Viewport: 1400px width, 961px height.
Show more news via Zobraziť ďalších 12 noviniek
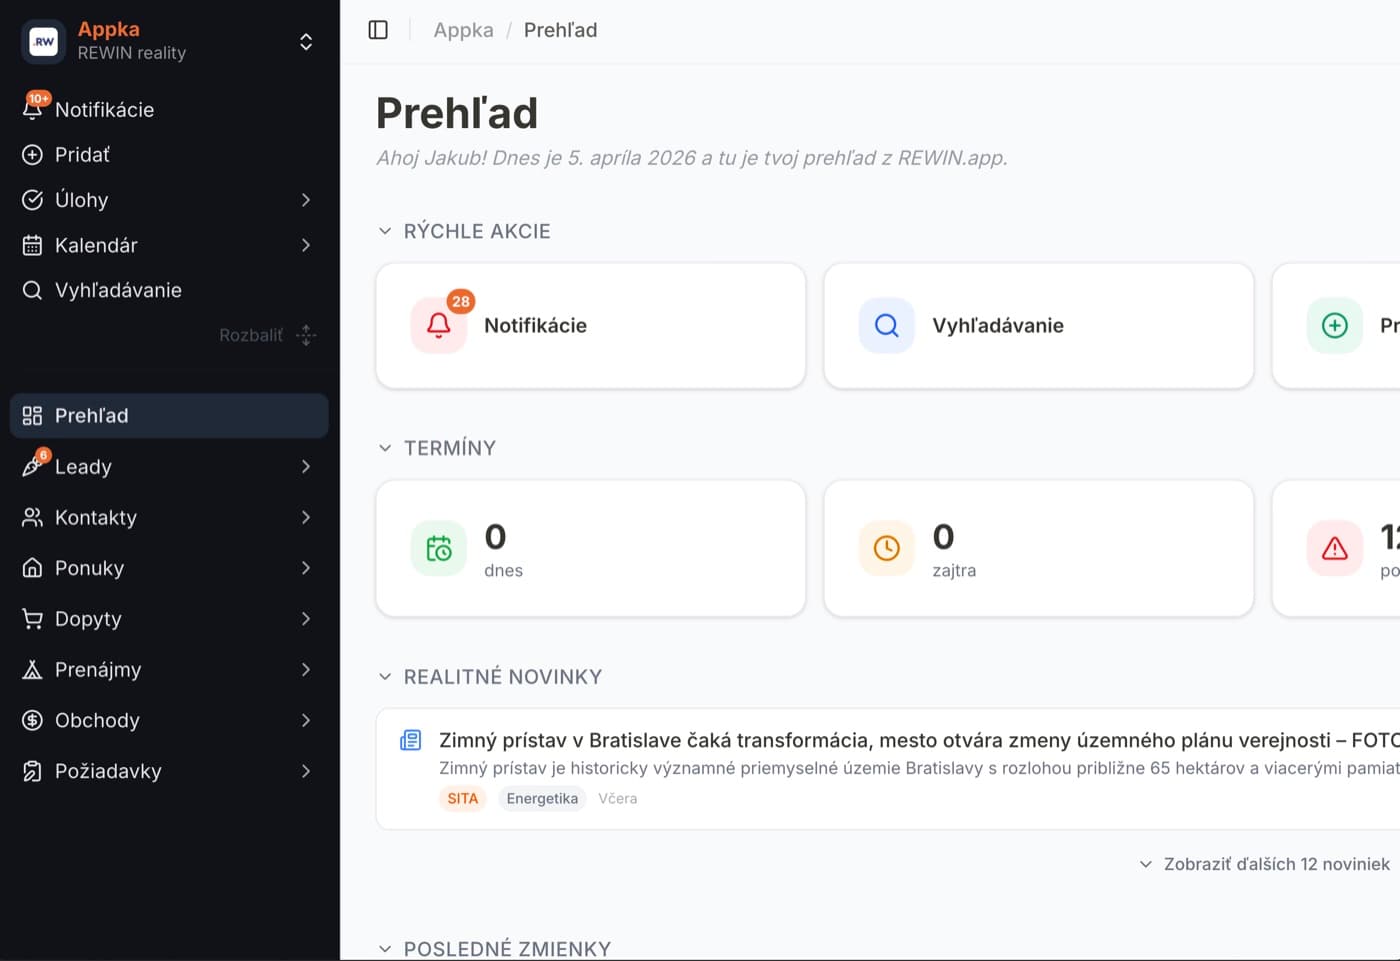(1265, 864)
